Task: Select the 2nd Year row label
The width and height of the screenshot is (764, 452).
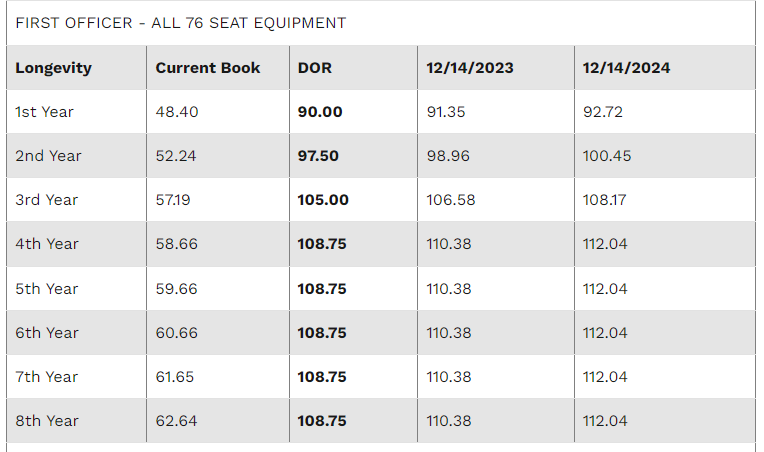Action: click(x=48, y=156)
